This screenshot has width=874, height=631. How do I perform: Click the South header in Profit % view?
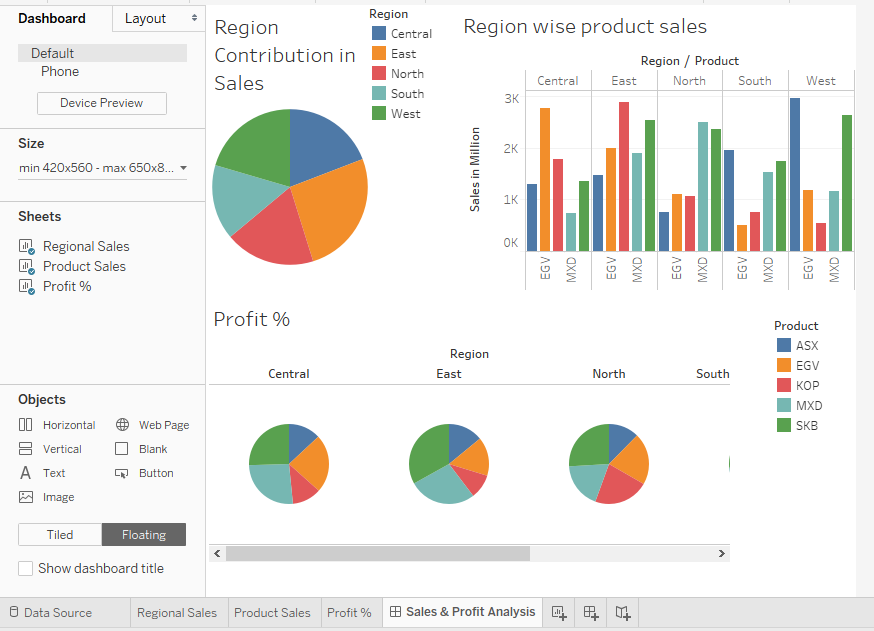[712, 373]
